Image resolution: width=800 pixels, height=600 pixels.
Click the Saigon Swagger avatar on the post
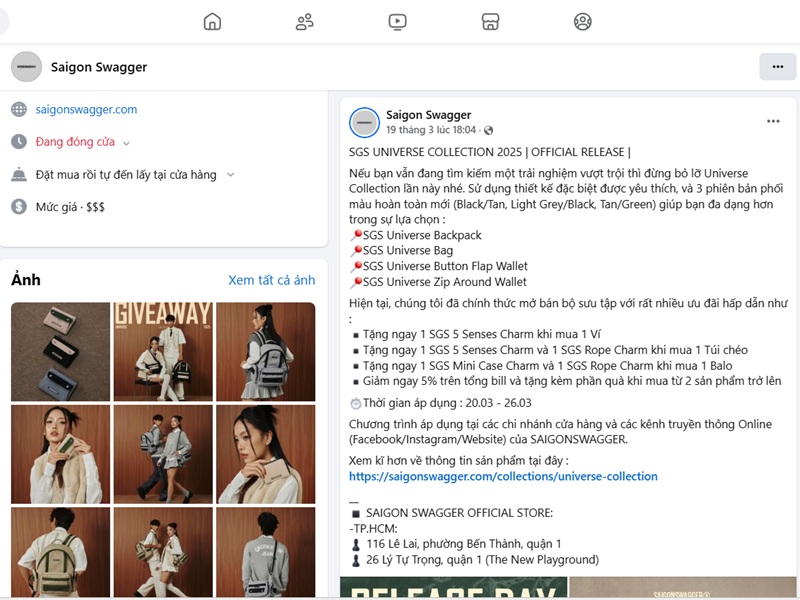coord(364,122)
